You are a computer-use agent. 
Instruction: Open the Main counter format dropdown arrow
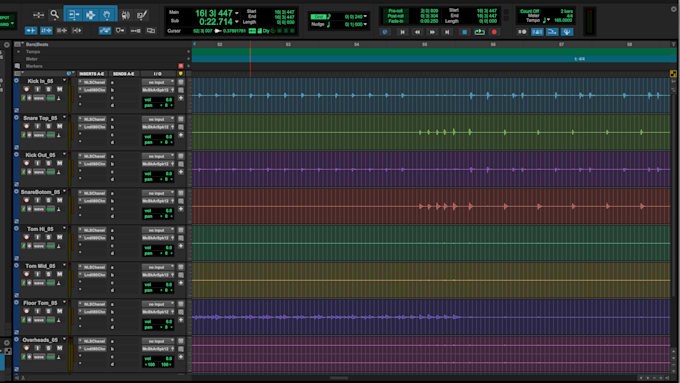pyautogui.click(x=237, y=13)
